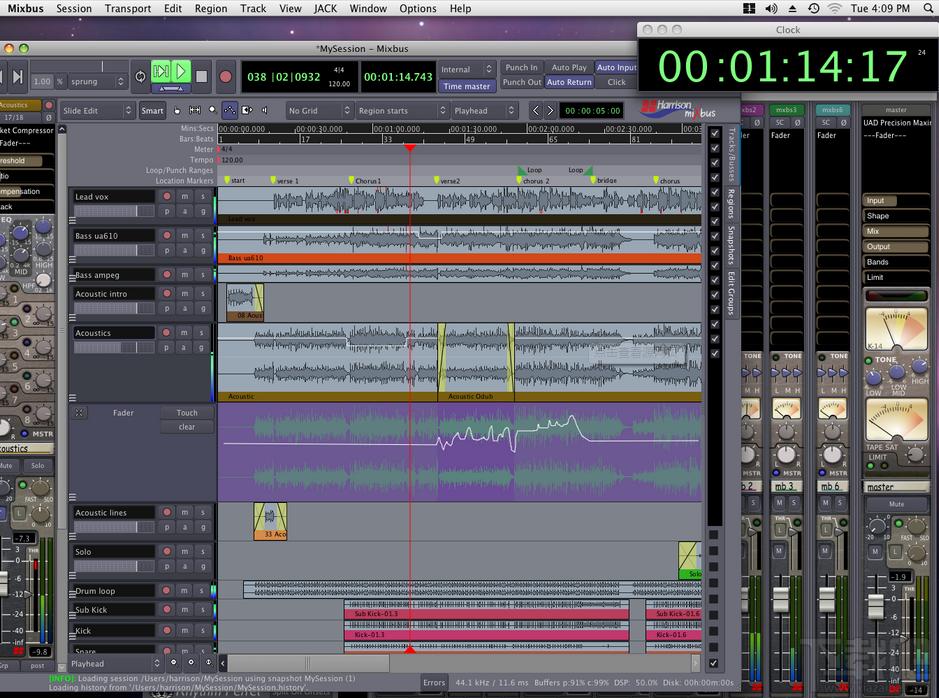Image resolution: width=939 pixels, height=698 pixels.
Task: Click the Punch In button
Action: (x=521, y=68)
